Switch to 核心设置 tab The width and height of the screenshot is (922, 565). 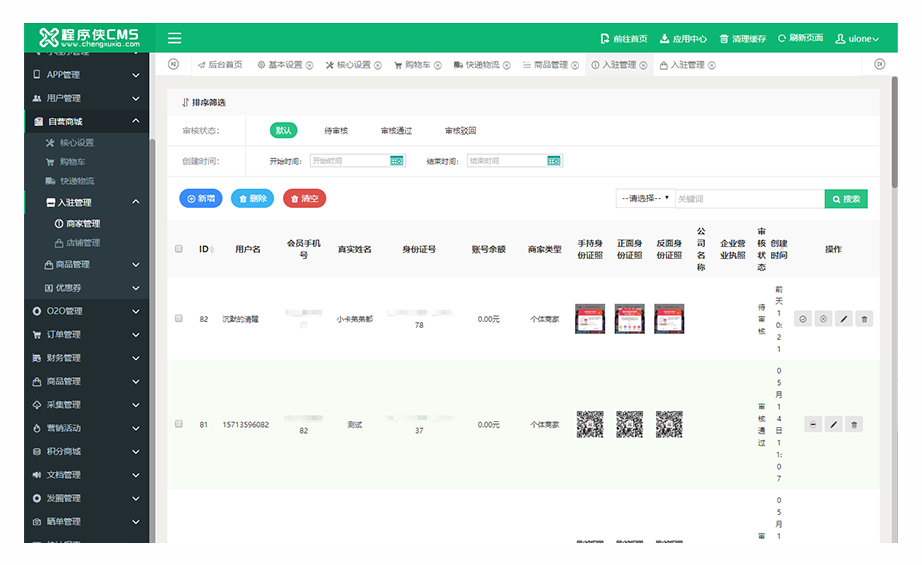pos(348,65)
